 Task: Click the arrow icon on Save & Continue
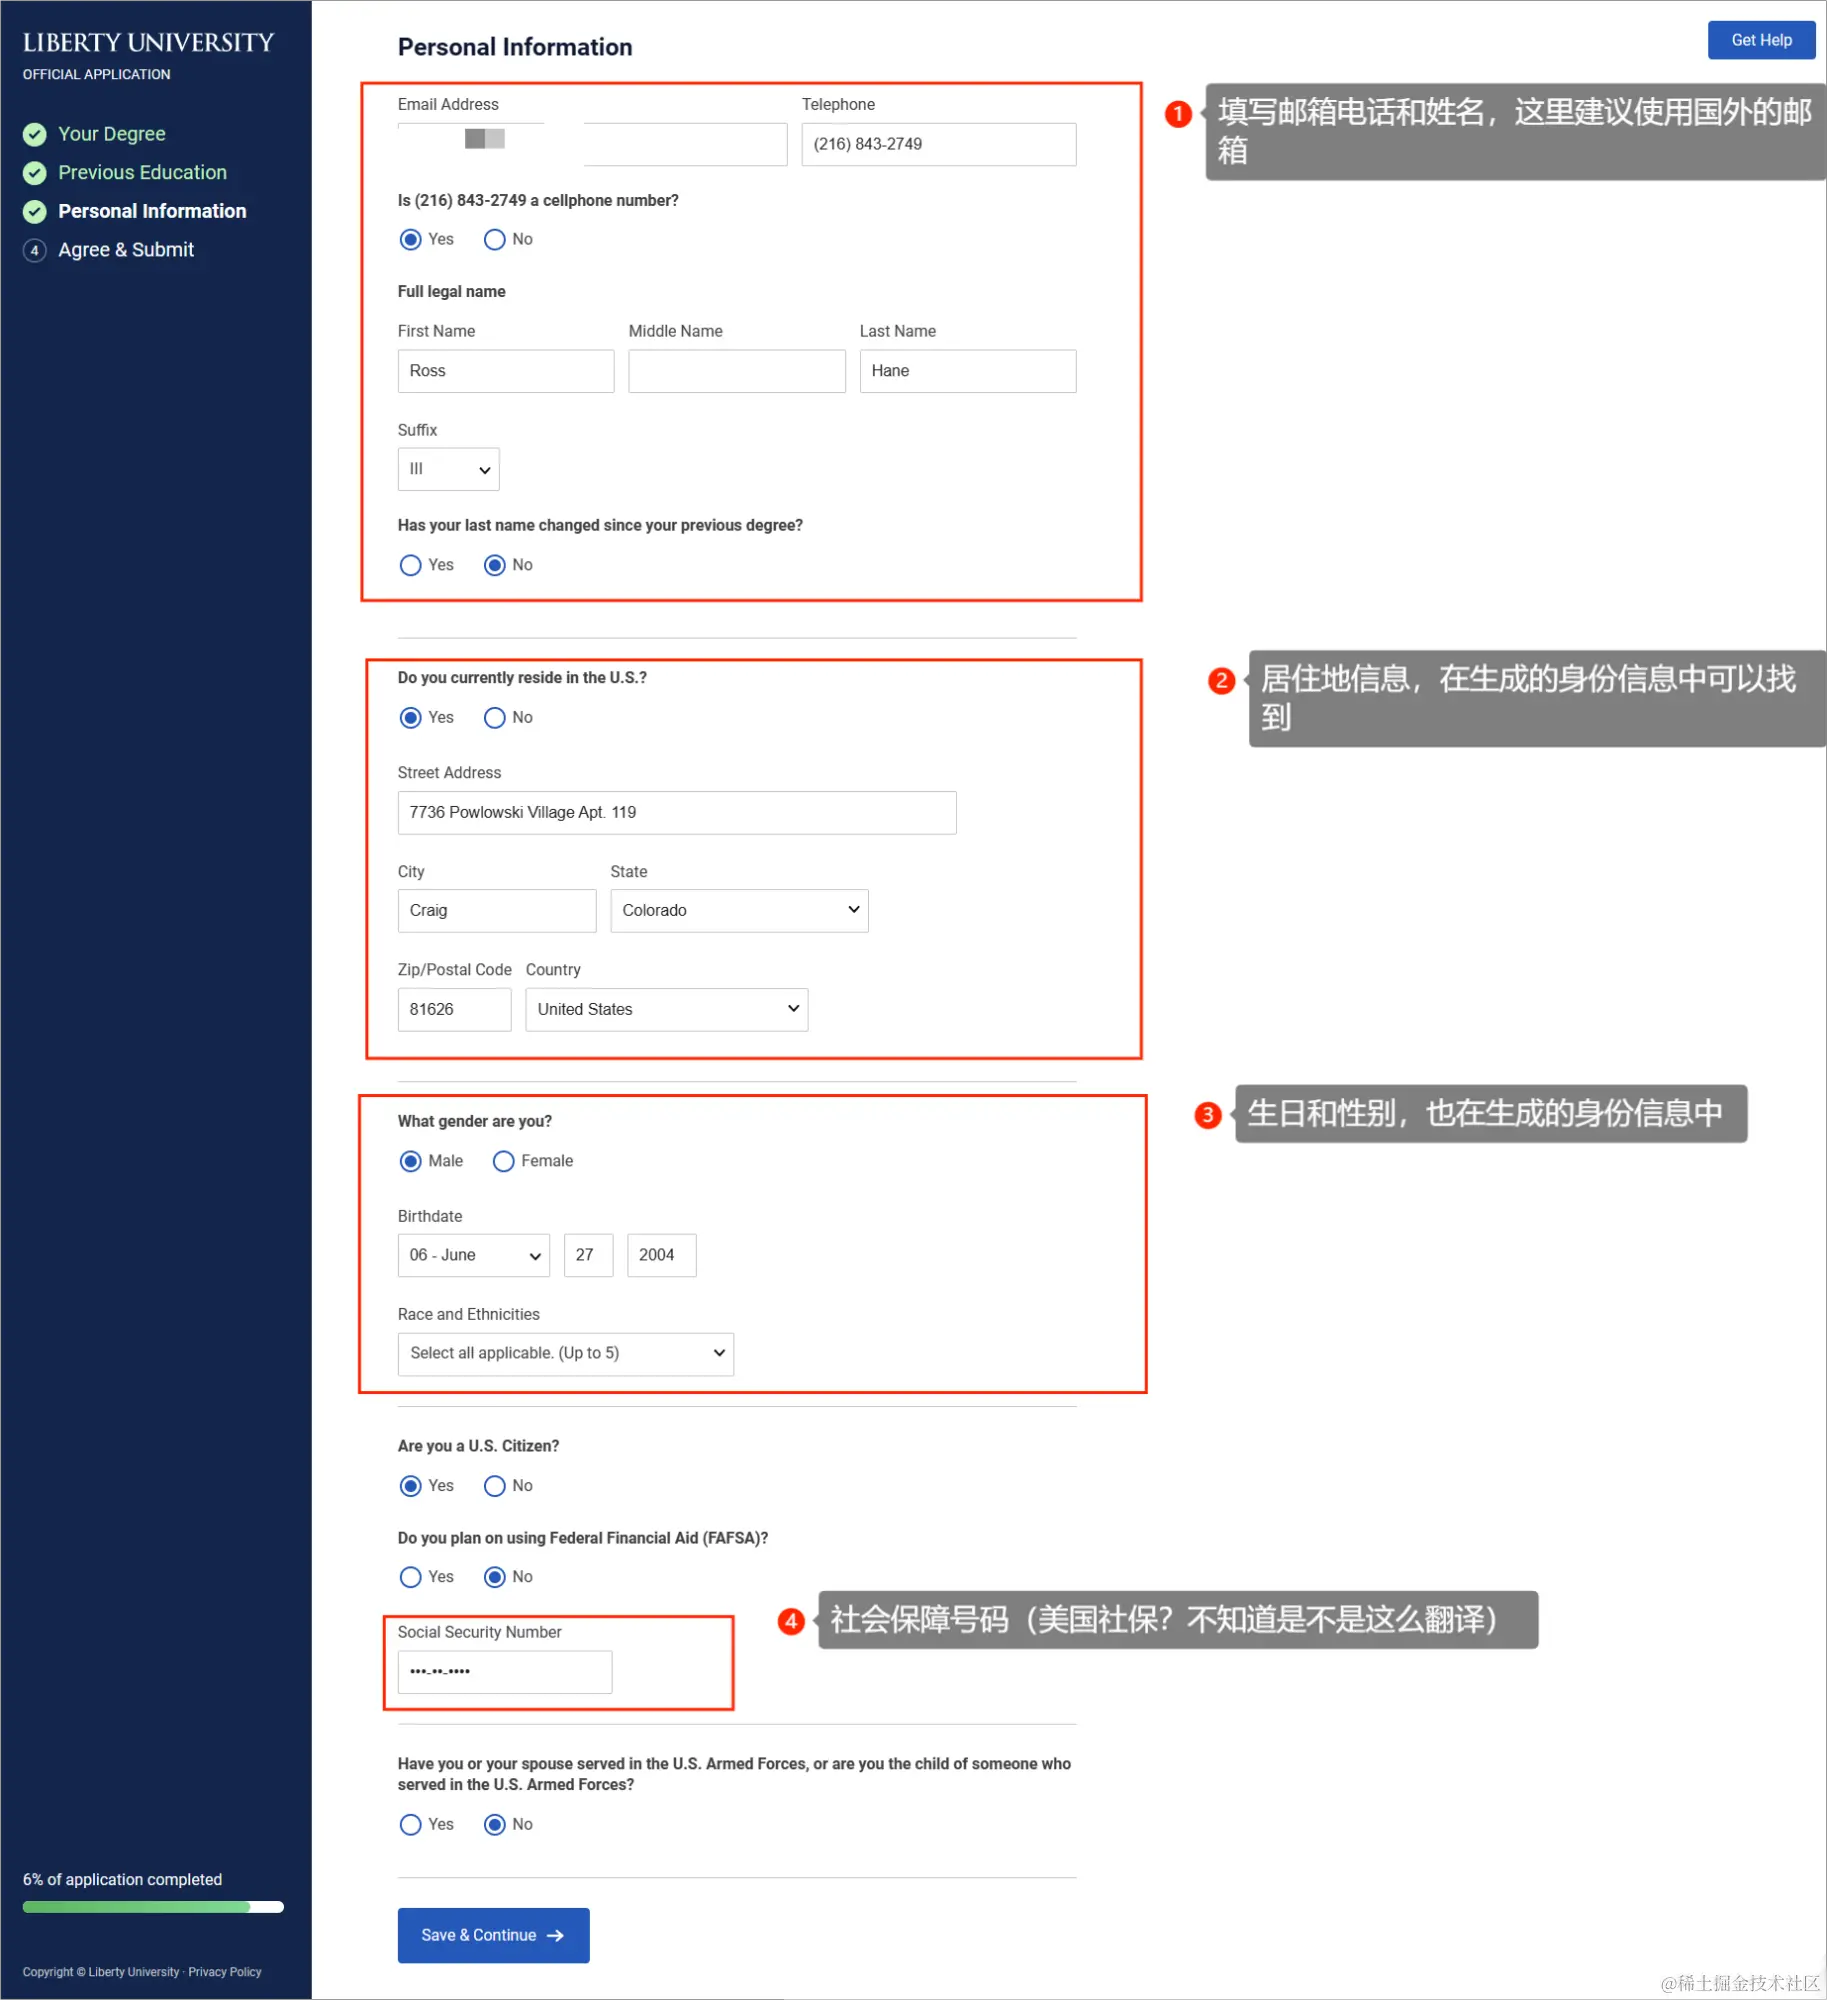click(557, 1935)
